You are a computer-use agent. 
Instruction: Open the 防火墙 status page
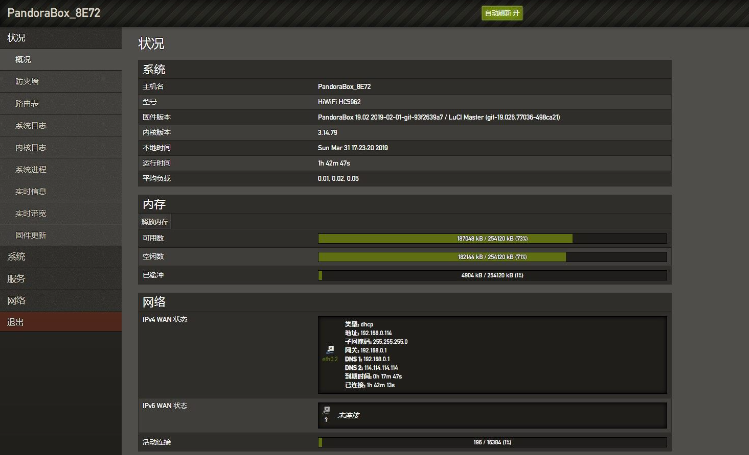(x=28, y=82)
